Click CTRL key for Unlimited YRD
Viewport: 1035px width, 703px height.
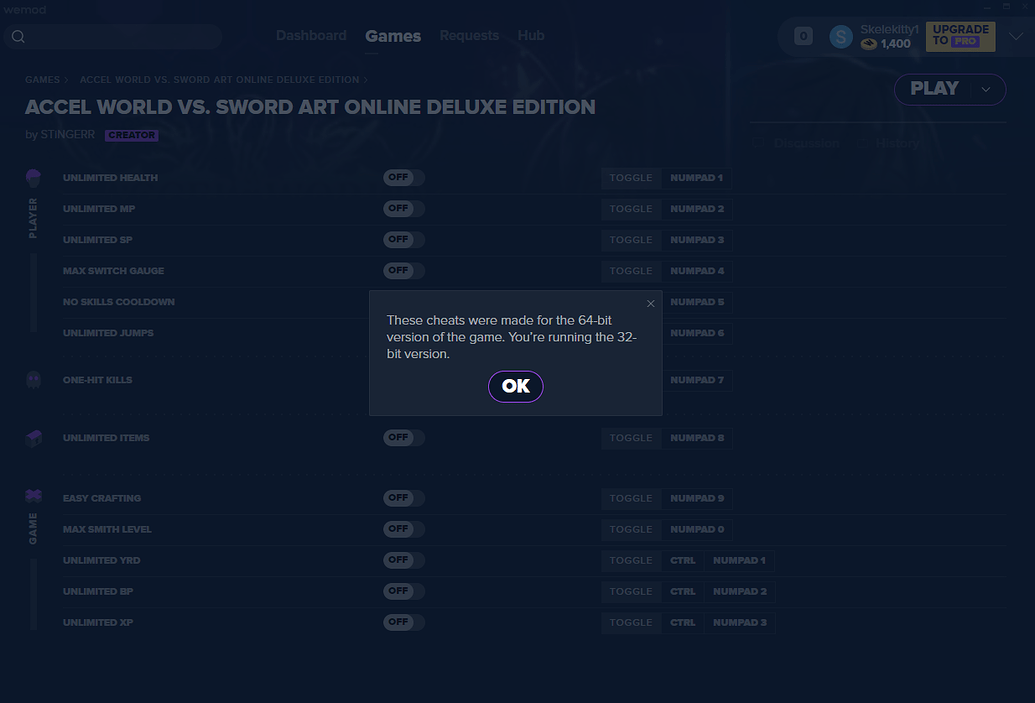[683, 560]
